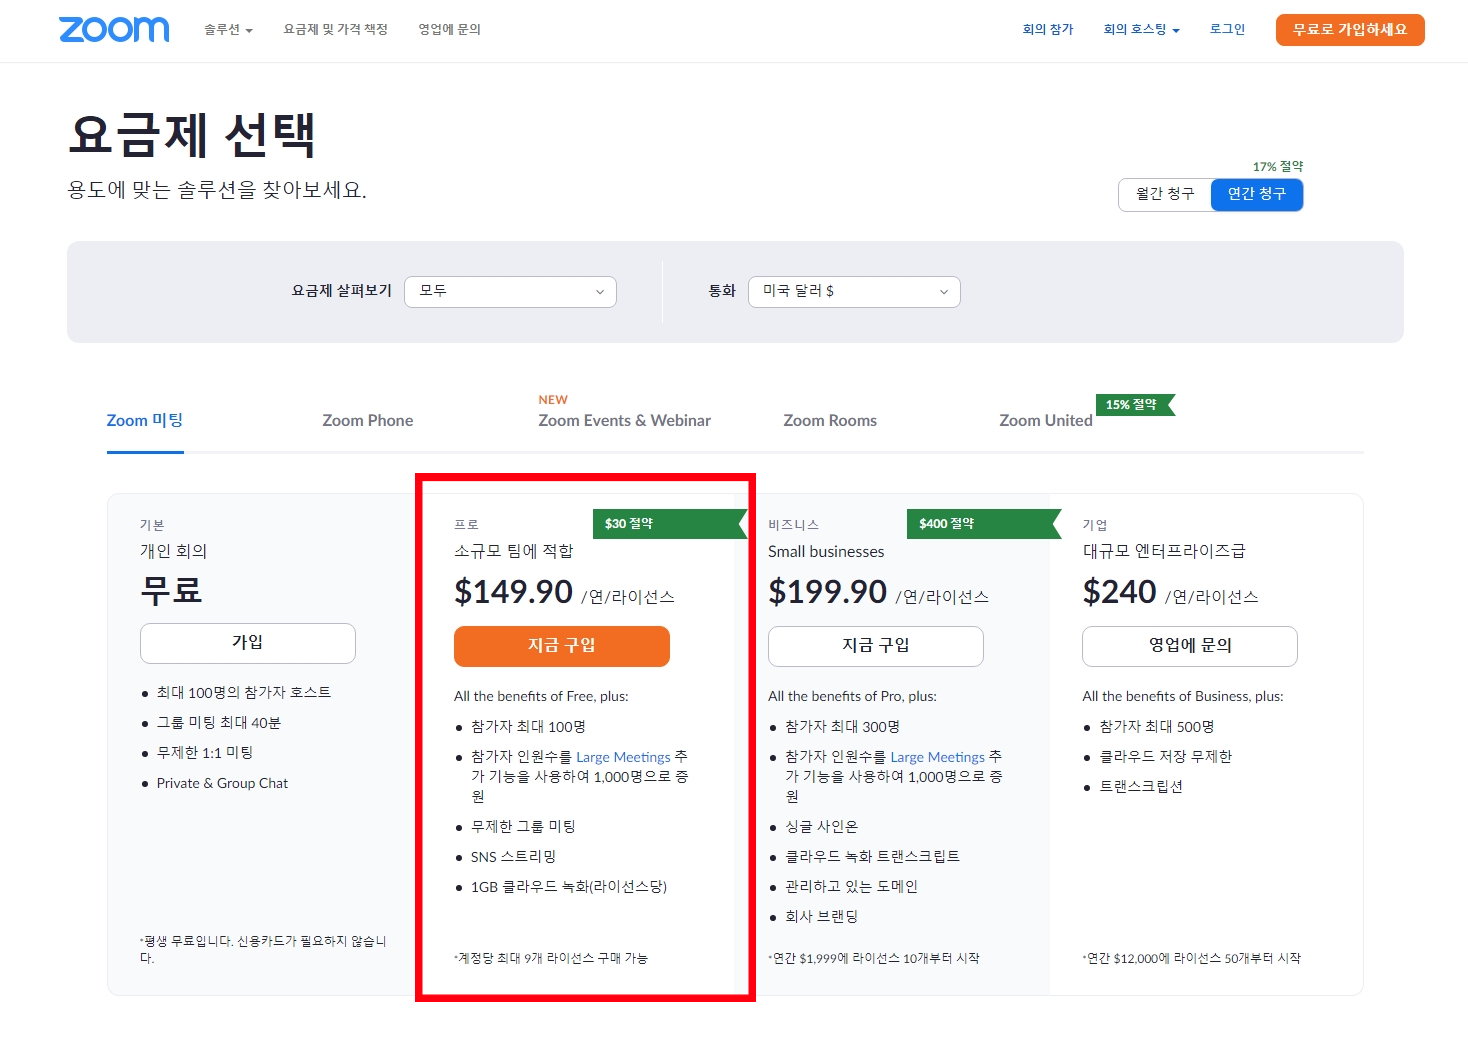The height and width of the screenshot is (1040, 1468).
Task: Open Large Meetings link in Business plan
Action: [x=938, y=757]
